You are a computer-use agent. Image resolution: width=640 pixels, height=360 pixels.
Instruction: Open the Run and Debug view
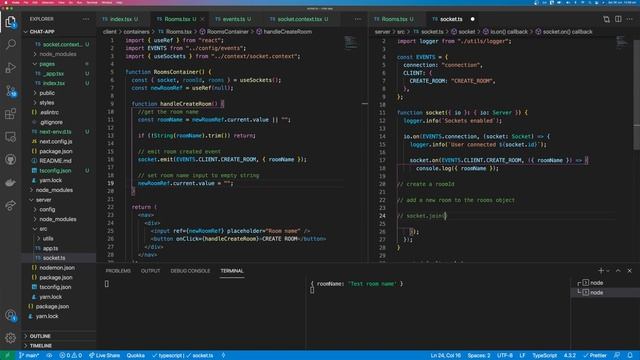pyautogui.click(x=11, y=67)
